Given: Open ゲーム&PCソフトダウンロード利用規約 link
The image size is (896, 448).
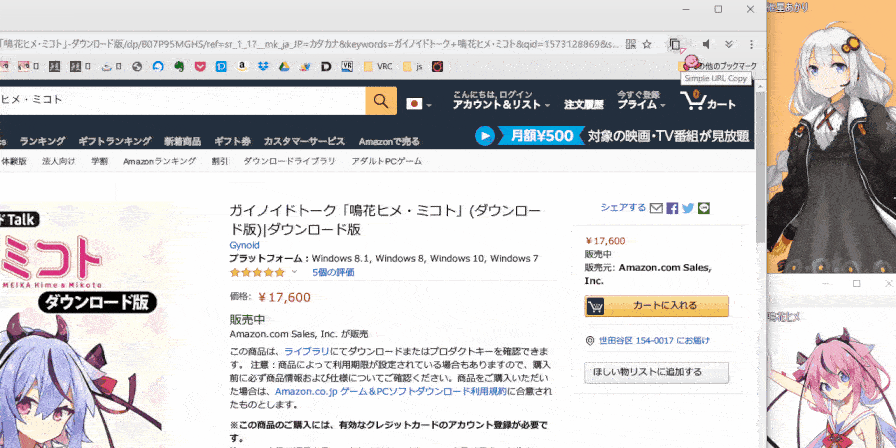Looking at the screenshot, I should (390, 392).
